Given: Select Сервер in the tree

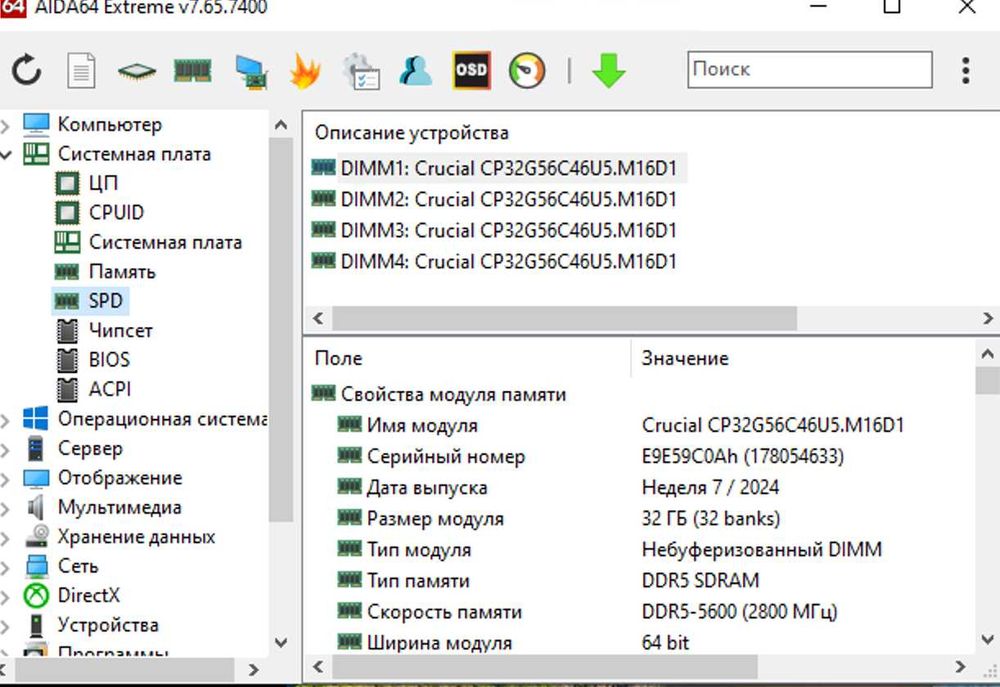Looking at the screenshot, I should (x=90, y=448).
